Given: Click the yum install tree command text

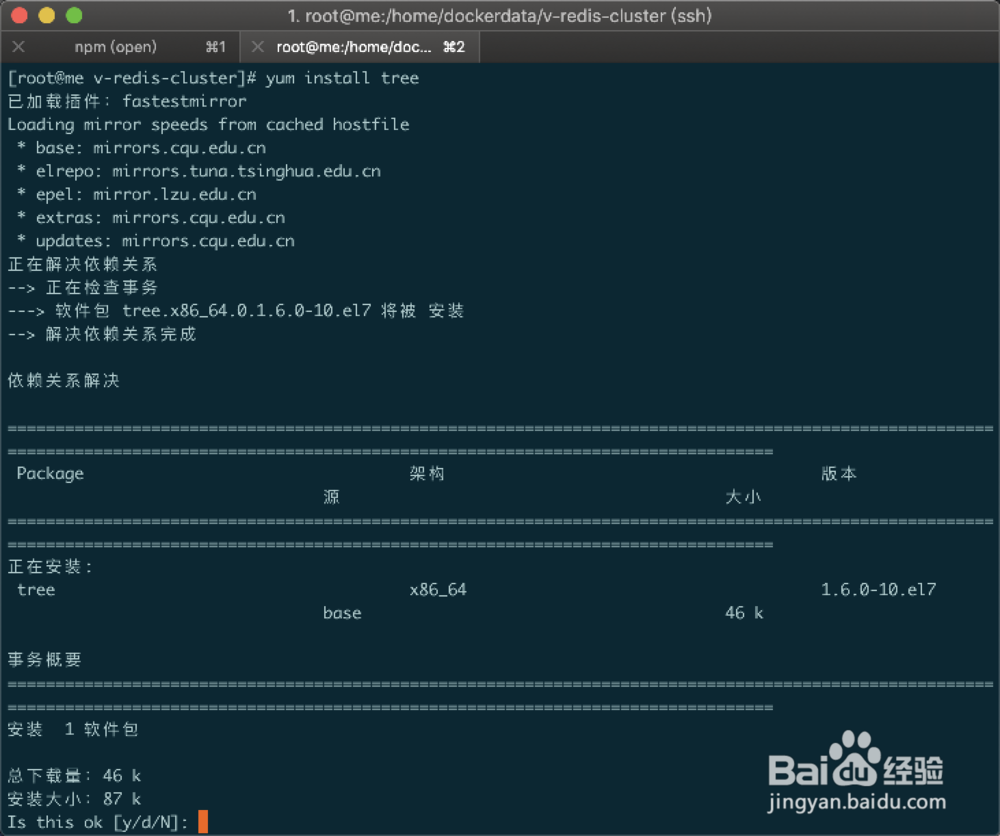Looking at the screenshot, I should 340,77.
